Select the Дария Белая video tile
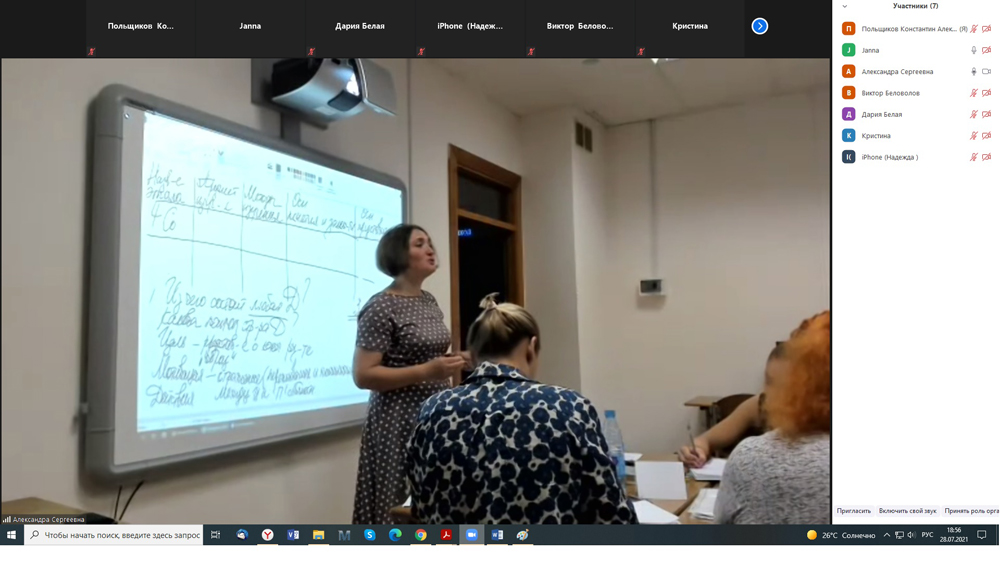Screen dimensions: 1000x563 tap(360, 27)
